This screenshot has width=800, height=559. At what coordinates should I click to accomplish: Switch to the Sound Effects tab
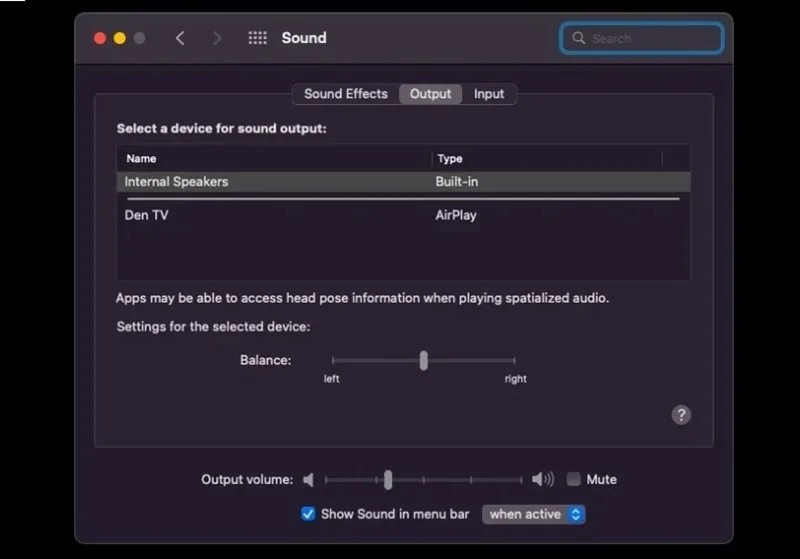(346, 94)
